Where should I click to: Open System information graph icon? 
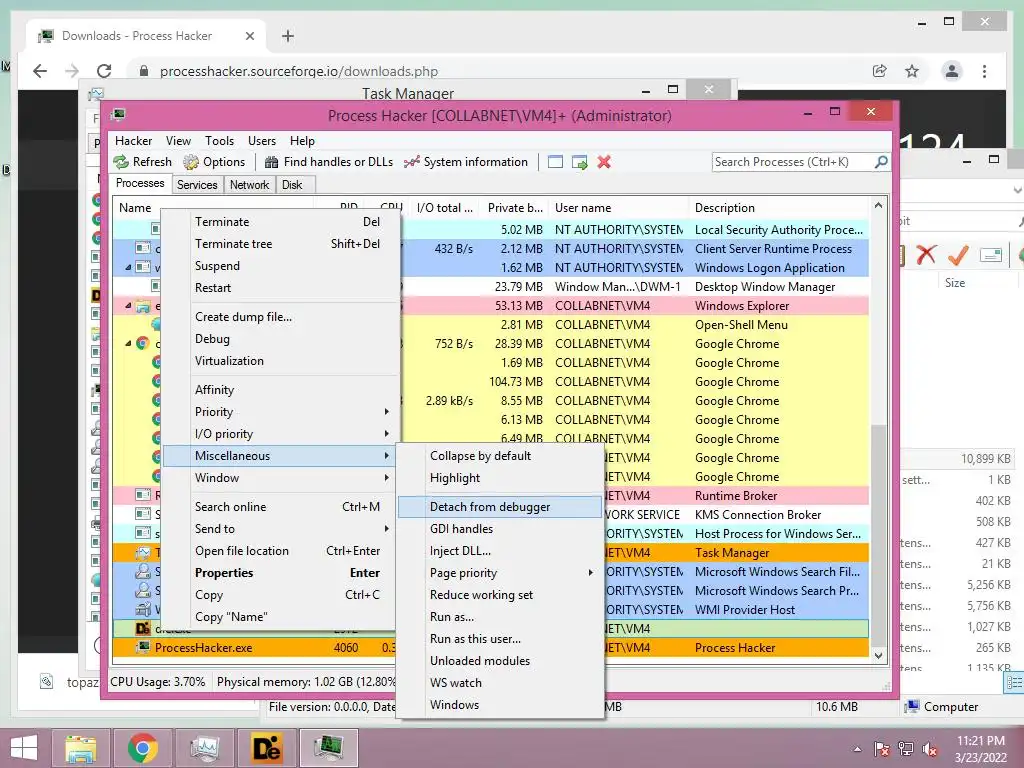pos(411,162)
